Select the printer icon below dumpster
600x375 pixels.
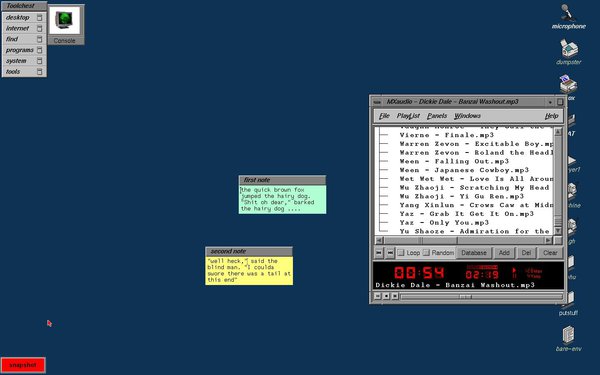[569, 84]
